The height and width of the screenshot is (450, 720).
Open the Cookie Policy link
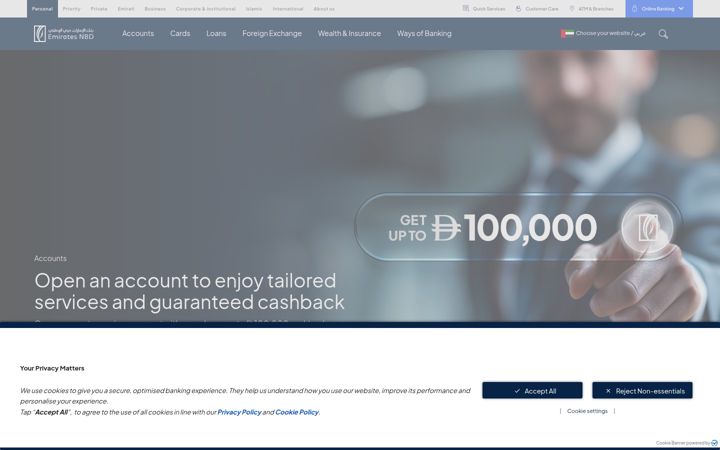[x=297, y=412]
